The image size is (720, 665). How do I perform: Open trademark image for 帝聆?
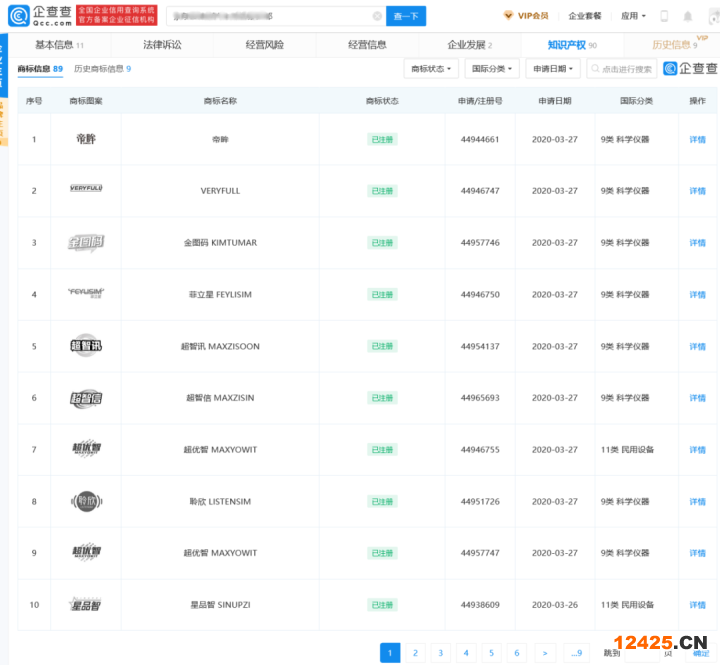86,139
